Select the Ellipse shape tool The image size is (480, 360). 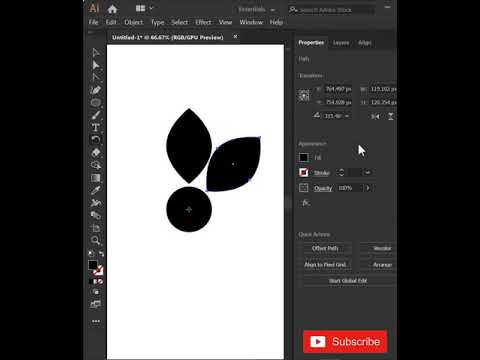click(96, 103)
